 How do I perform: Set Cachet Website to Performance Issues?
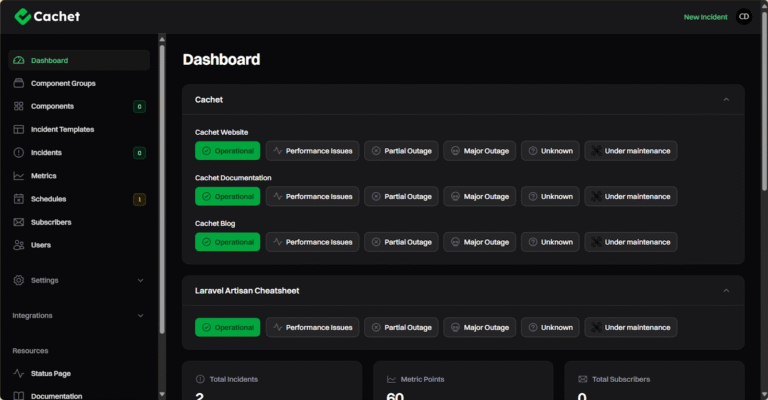tap(312, 151)
